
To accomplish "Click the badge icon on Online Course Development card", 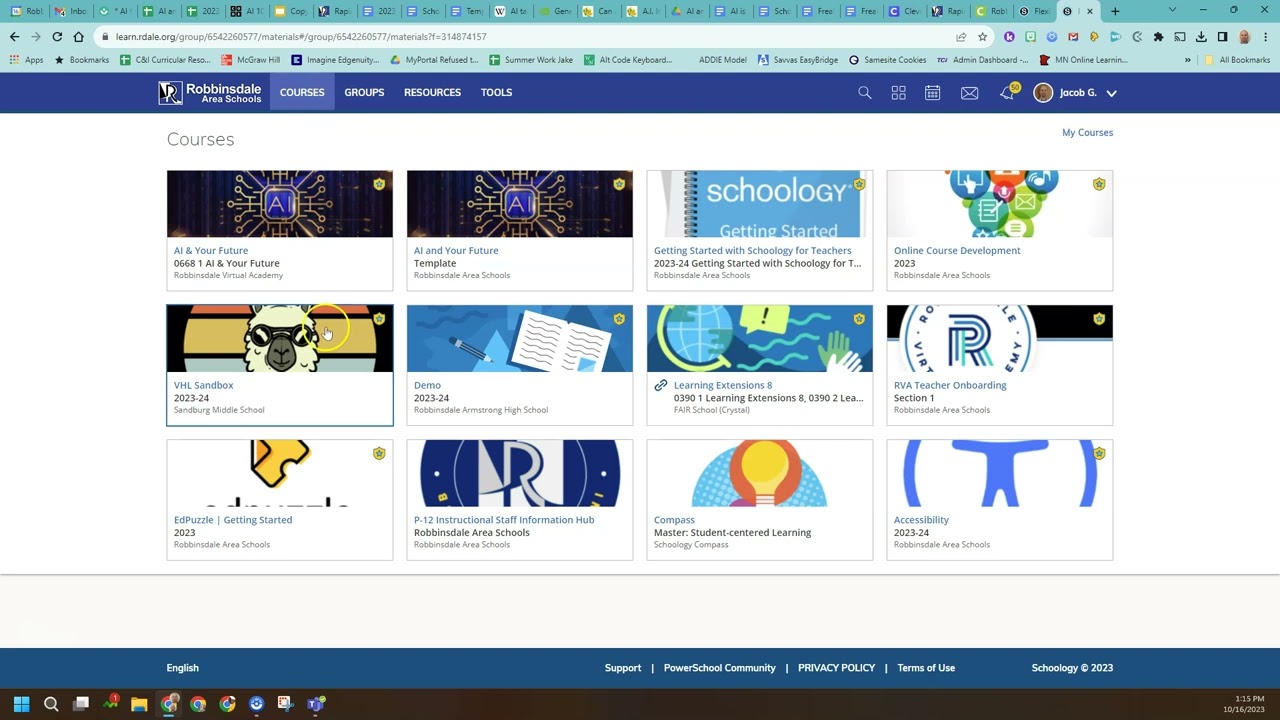I will [1099, 184].
